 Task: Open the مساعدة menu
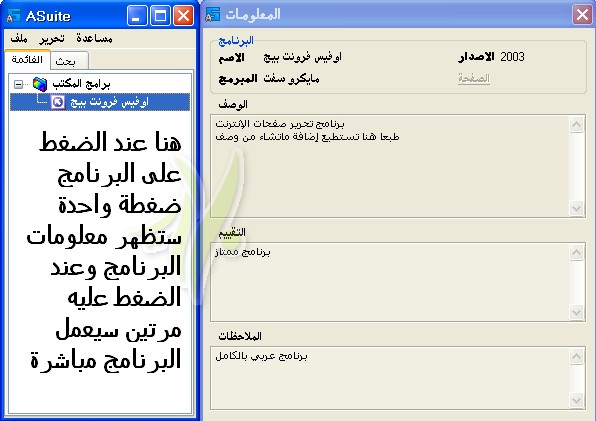(94, 38)
